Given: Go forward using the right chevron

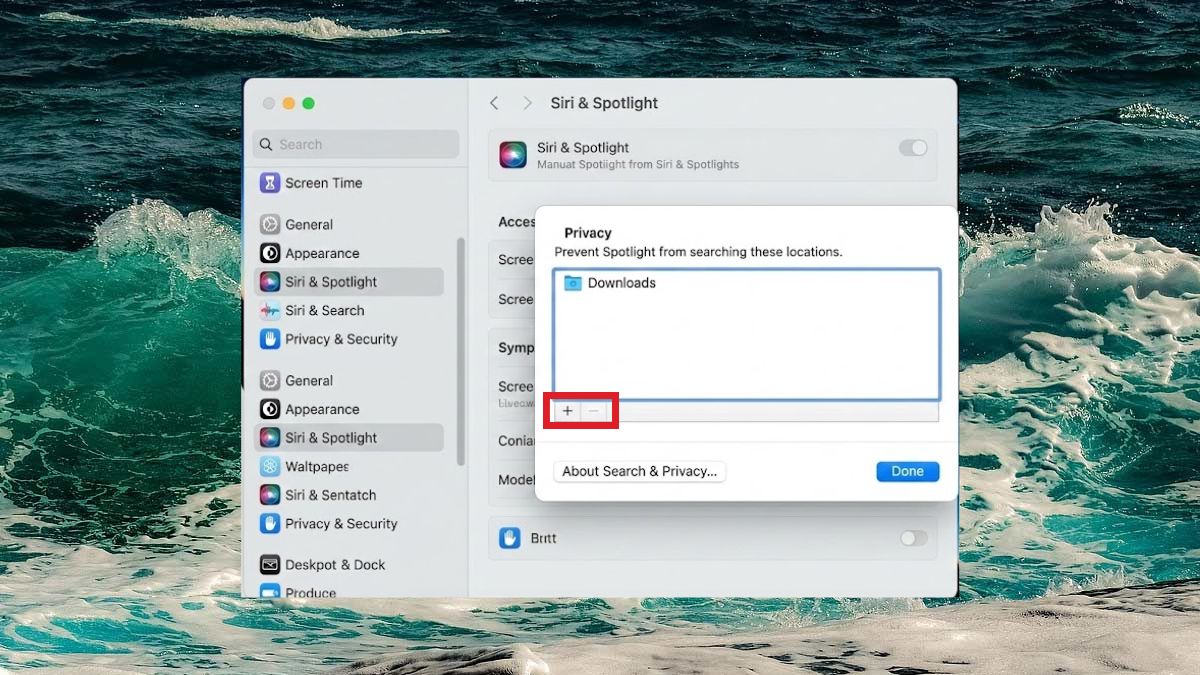Looking at the screenshot, I should (527, 103).
